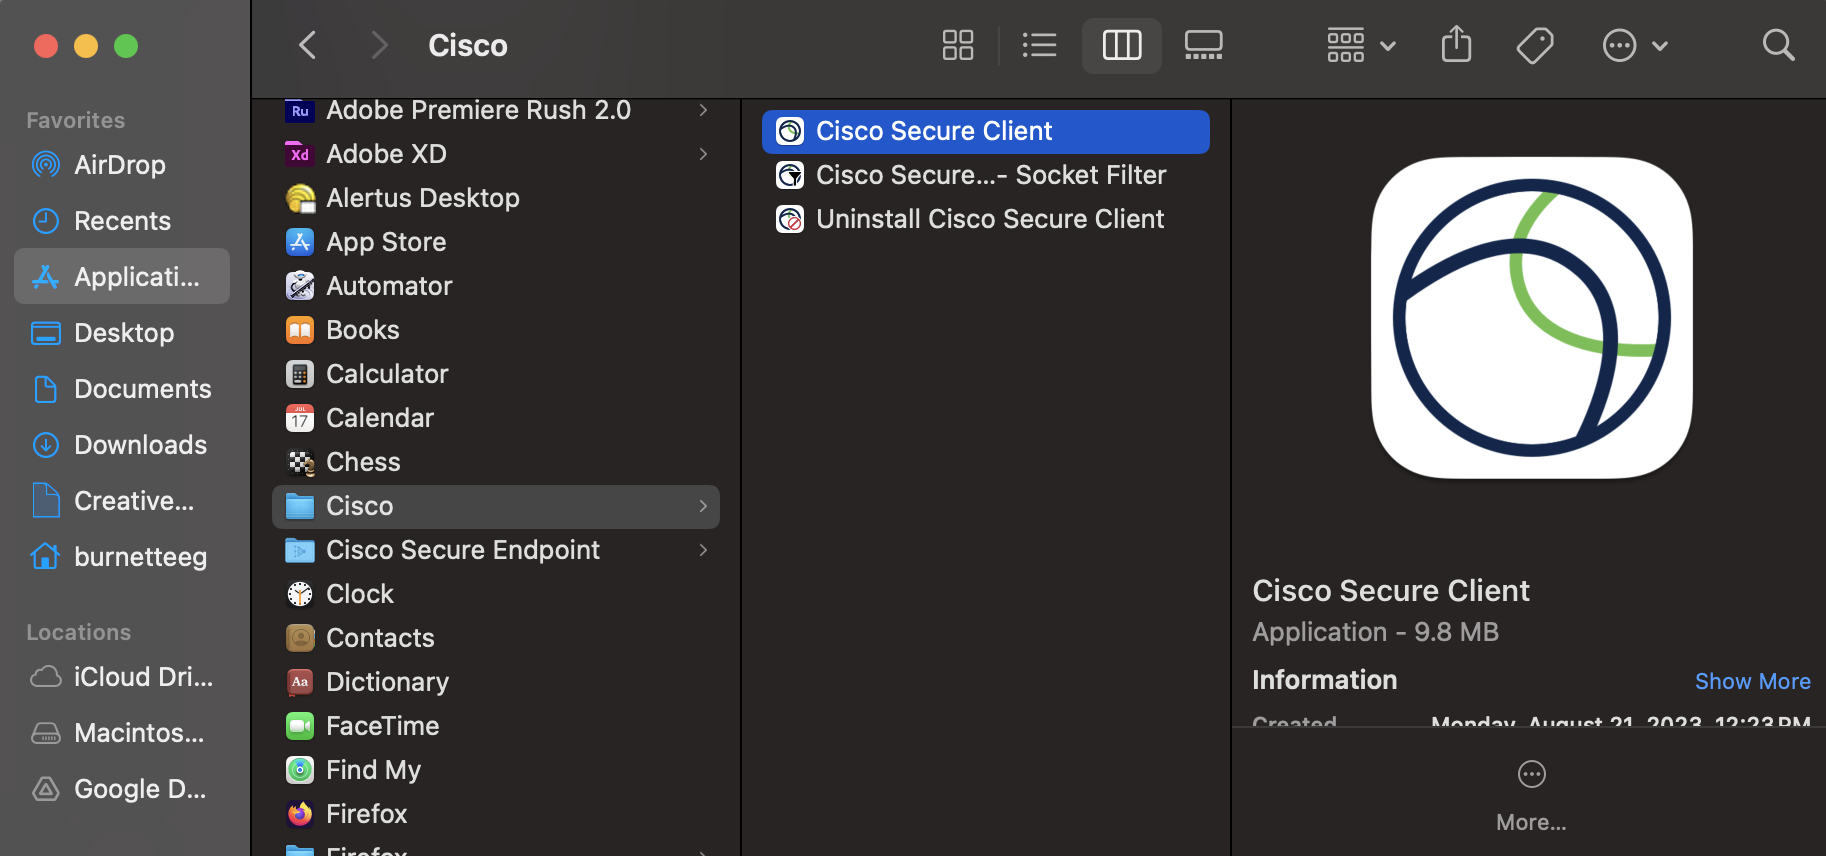The height and width of the screenshot is (856, 1826).
Task: Go forward using the forward arrow
Action: 379,45
